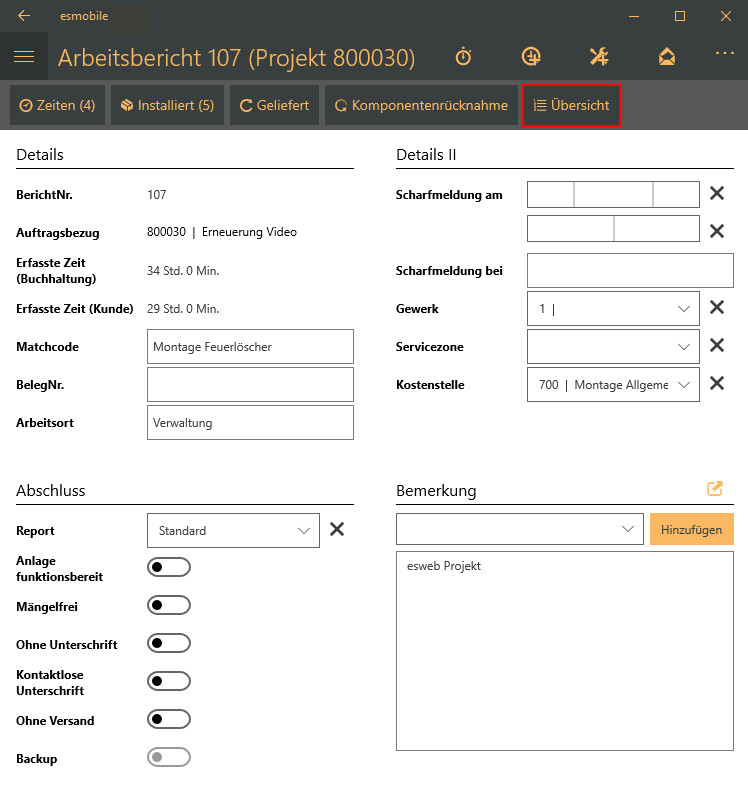Expand the Servicezone dropdown list
This screenshot has height=804, width=748.
point(613,346)
